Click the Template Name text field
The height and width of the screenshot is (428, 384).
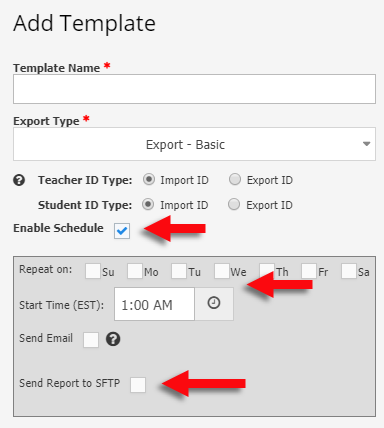point(194,89)
